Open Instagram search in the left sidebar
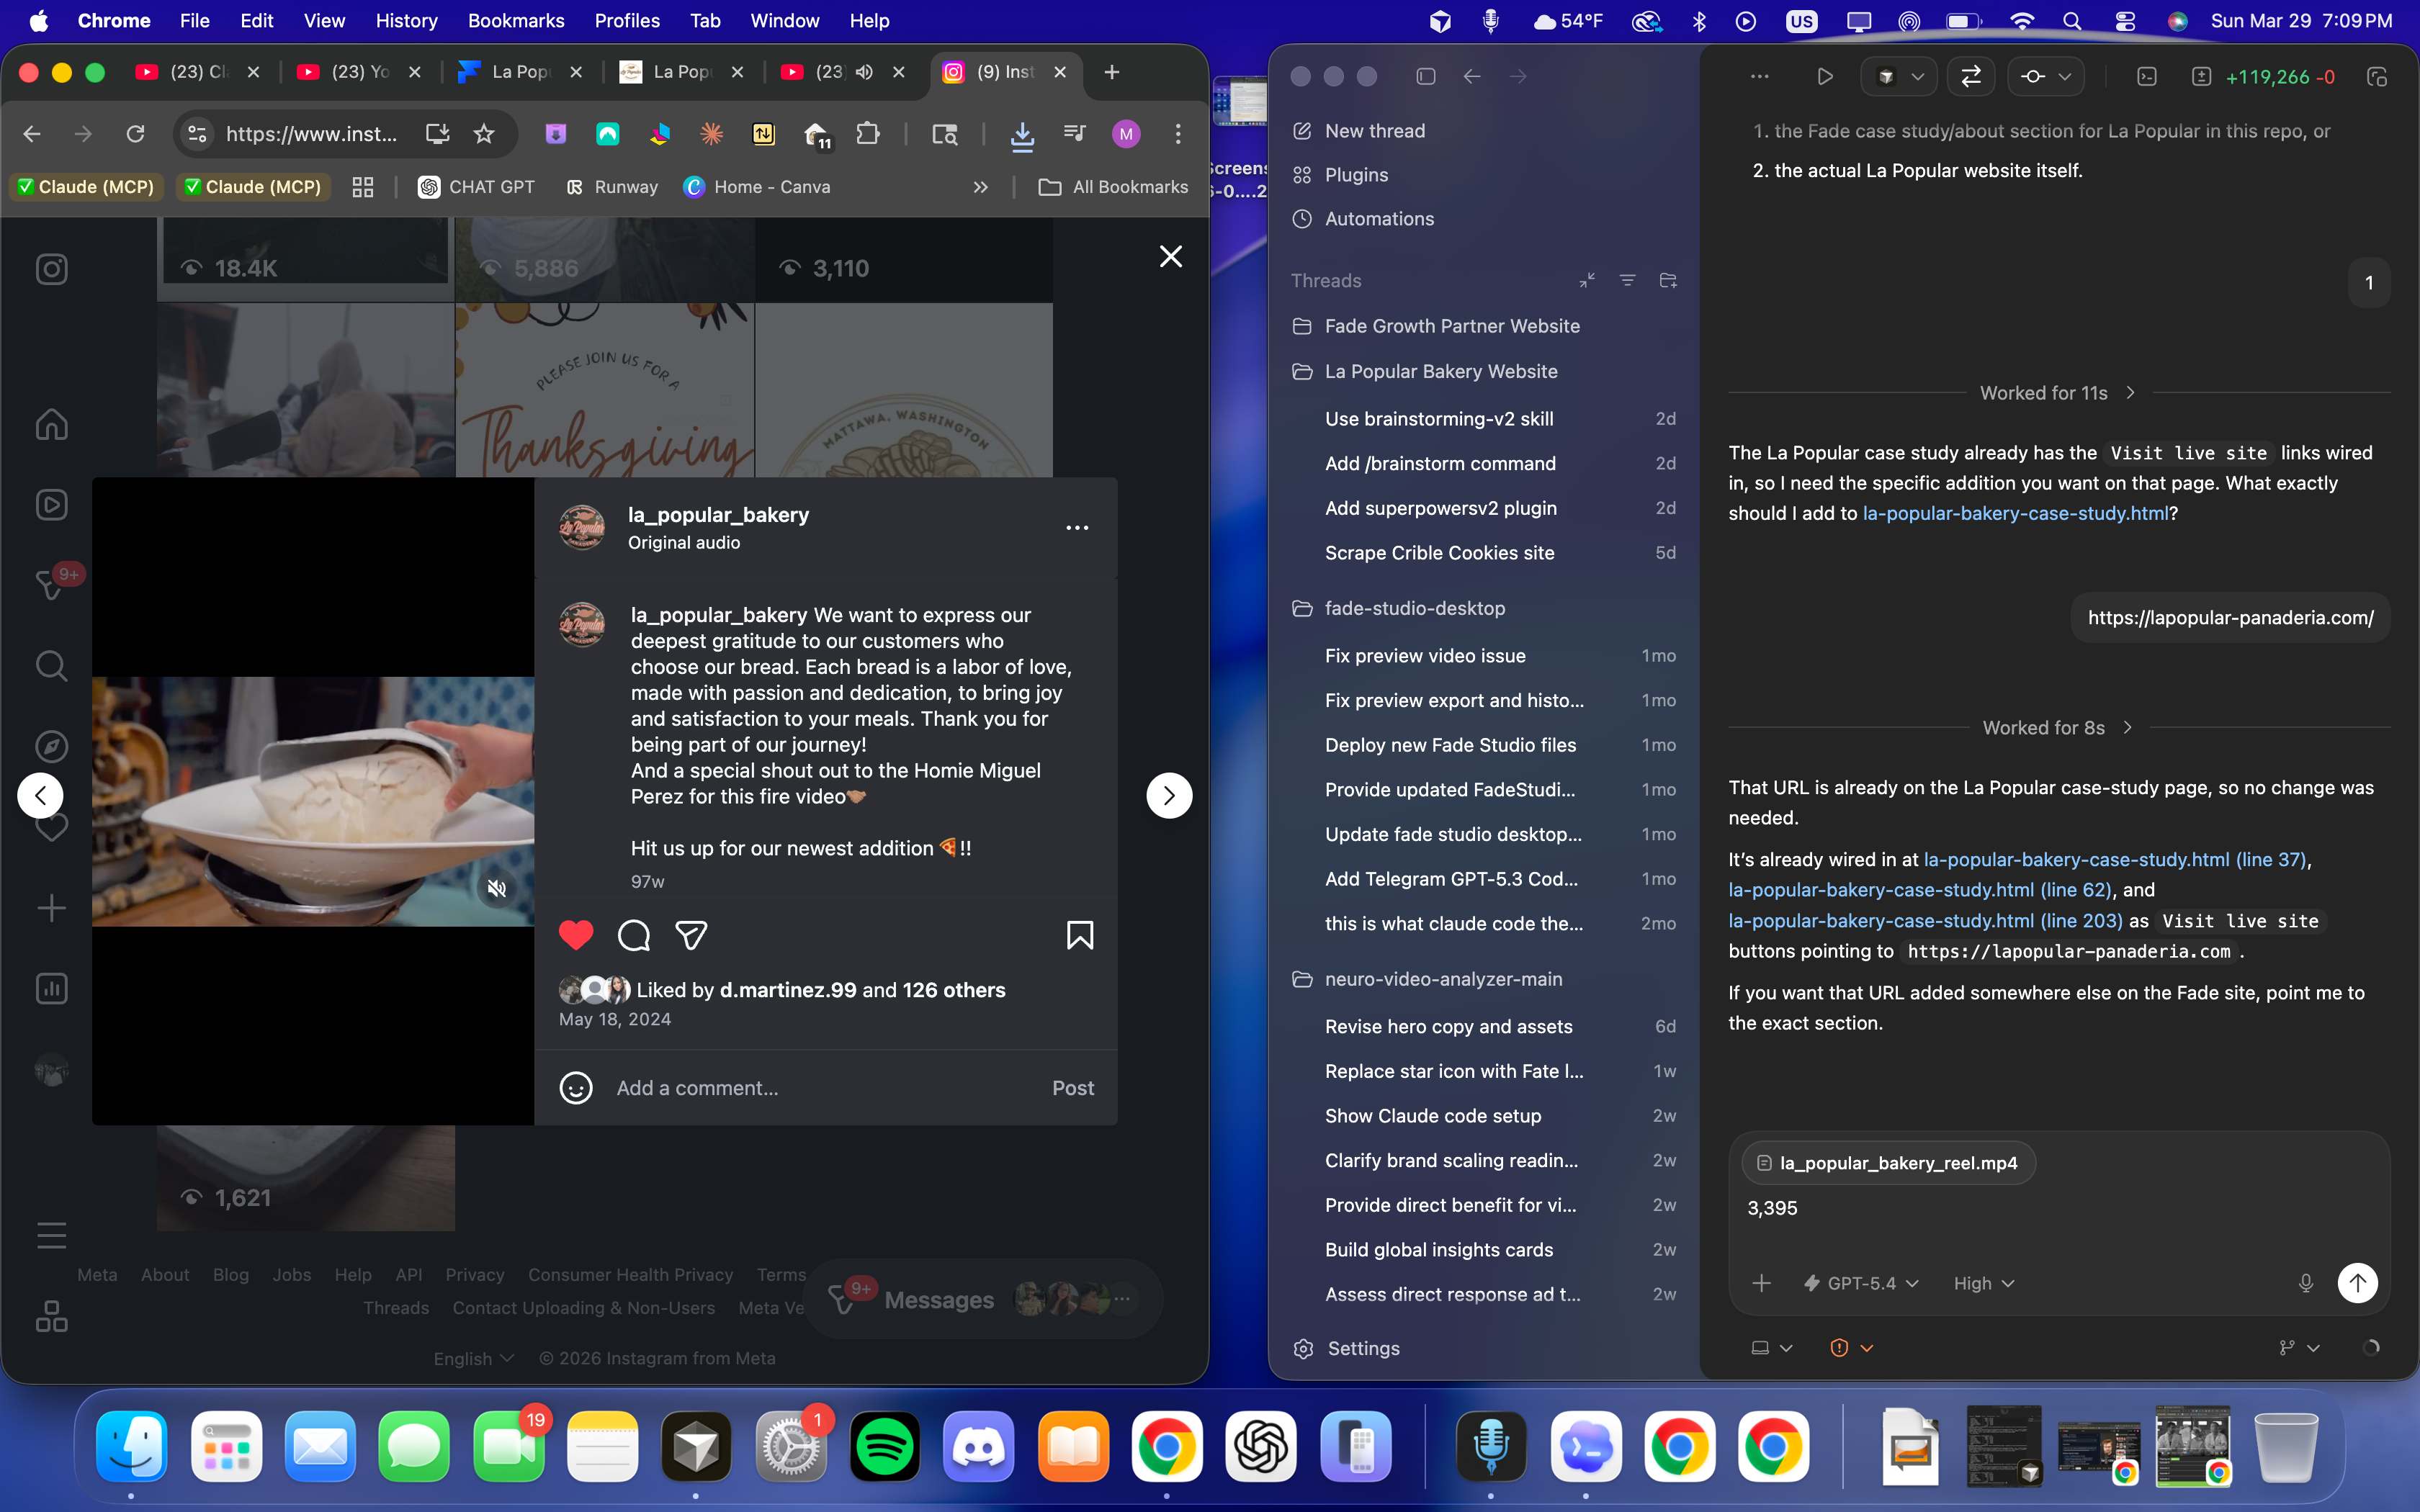This screenshot has height=1512, width=2420. tap(51, 665)
